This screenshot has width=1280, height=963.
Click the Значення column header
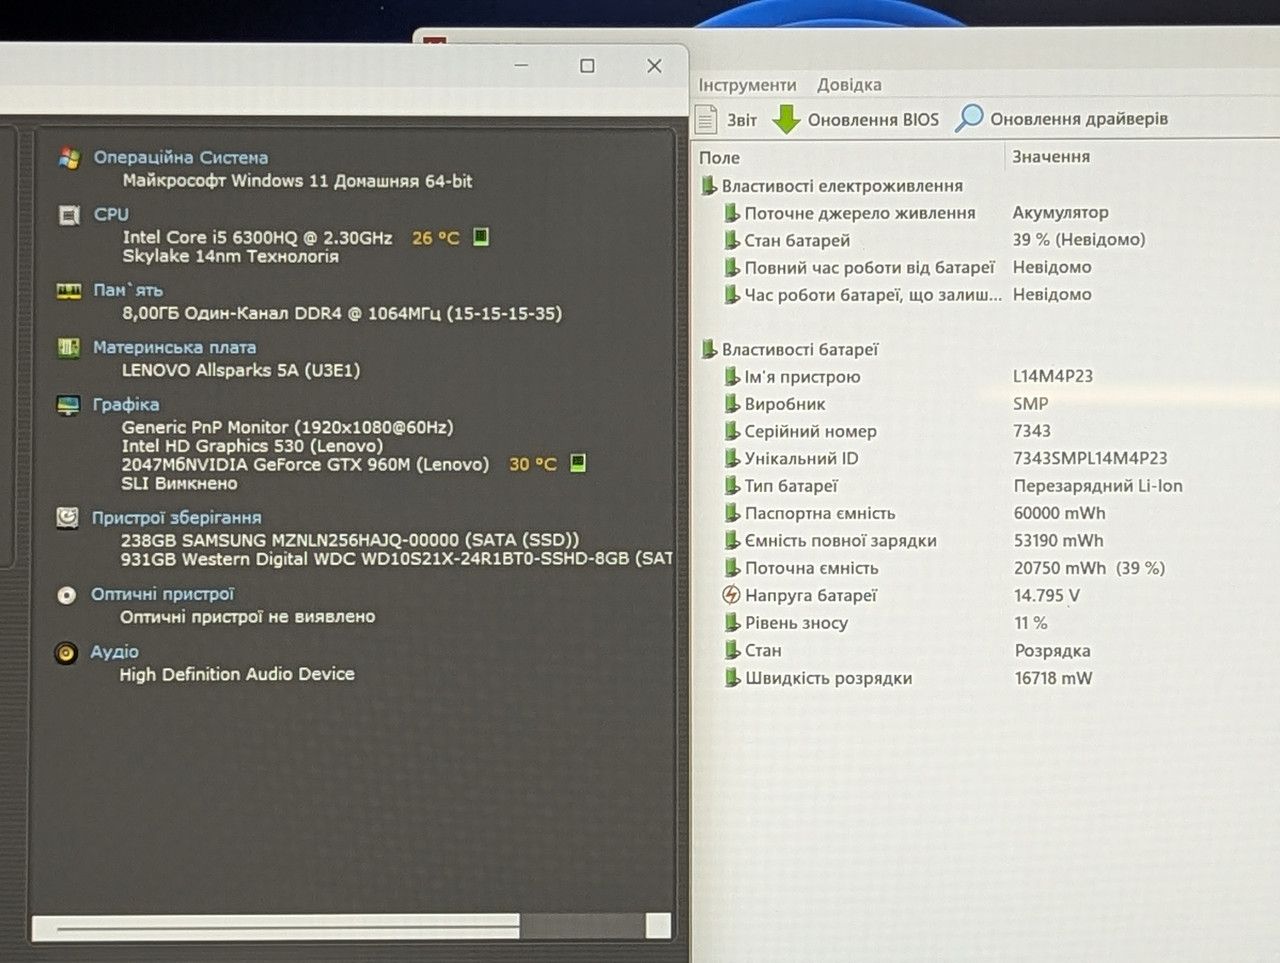(x=1051, y=157)
